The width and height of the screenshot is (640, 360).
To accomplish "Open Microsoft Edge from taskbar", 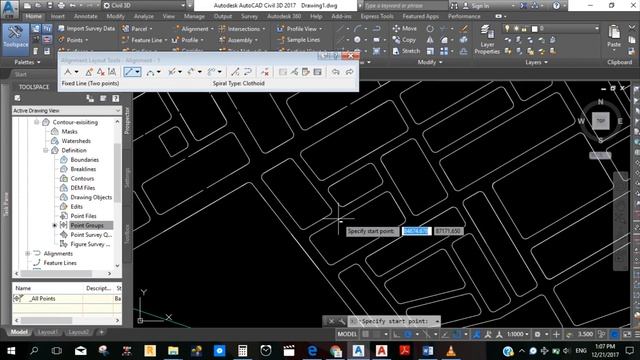I will click(x=312, y=351).
